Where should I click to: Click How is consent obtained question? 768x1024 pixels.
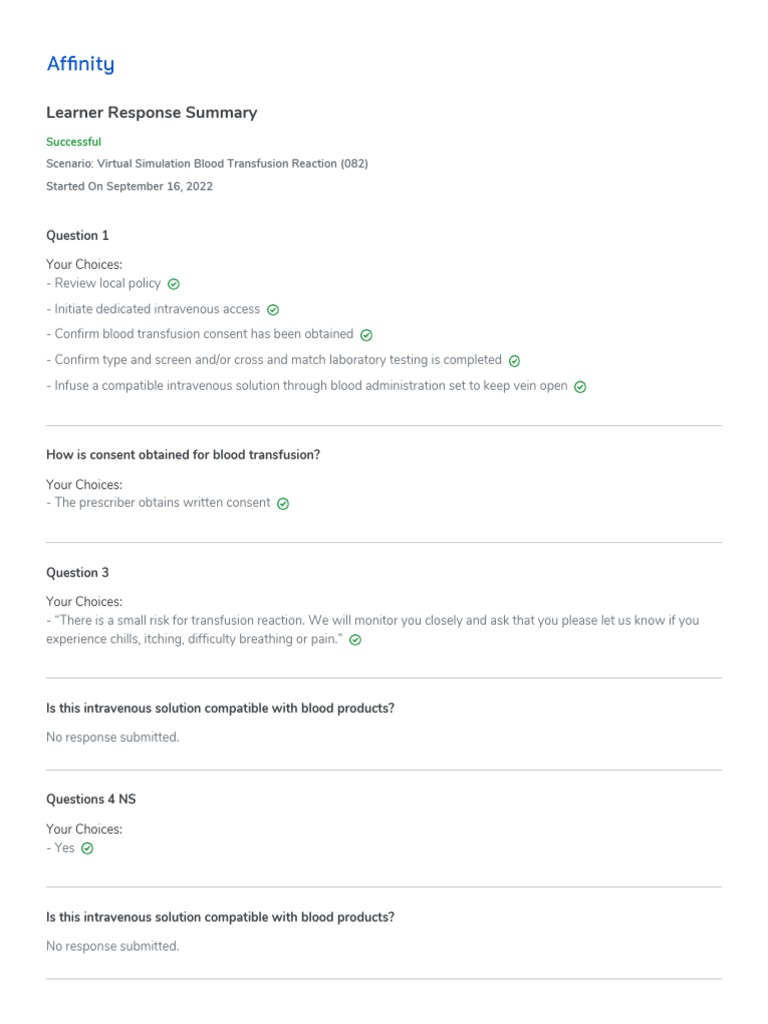pyautogui.click(x=183, y=455)
